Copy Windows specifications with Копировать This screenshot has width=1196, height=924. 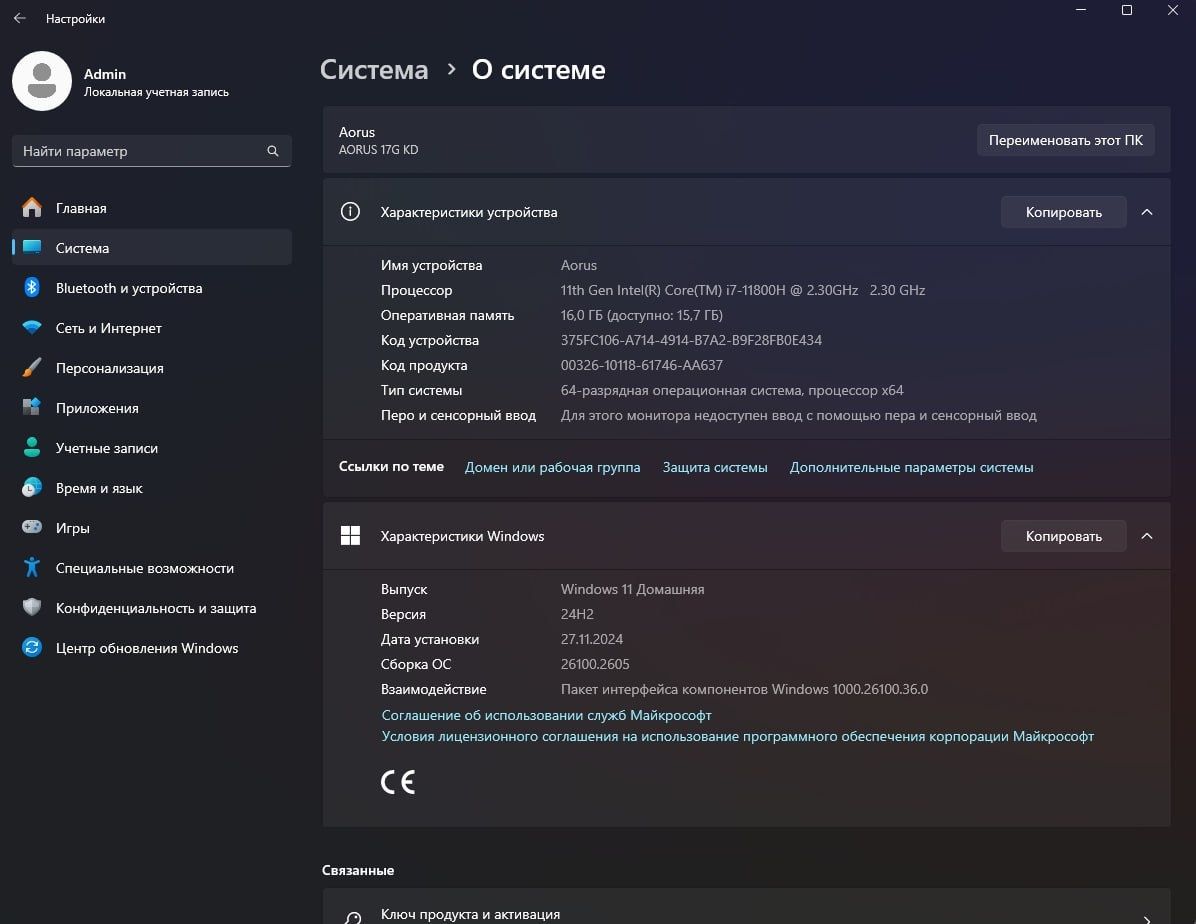(1063, 536)
